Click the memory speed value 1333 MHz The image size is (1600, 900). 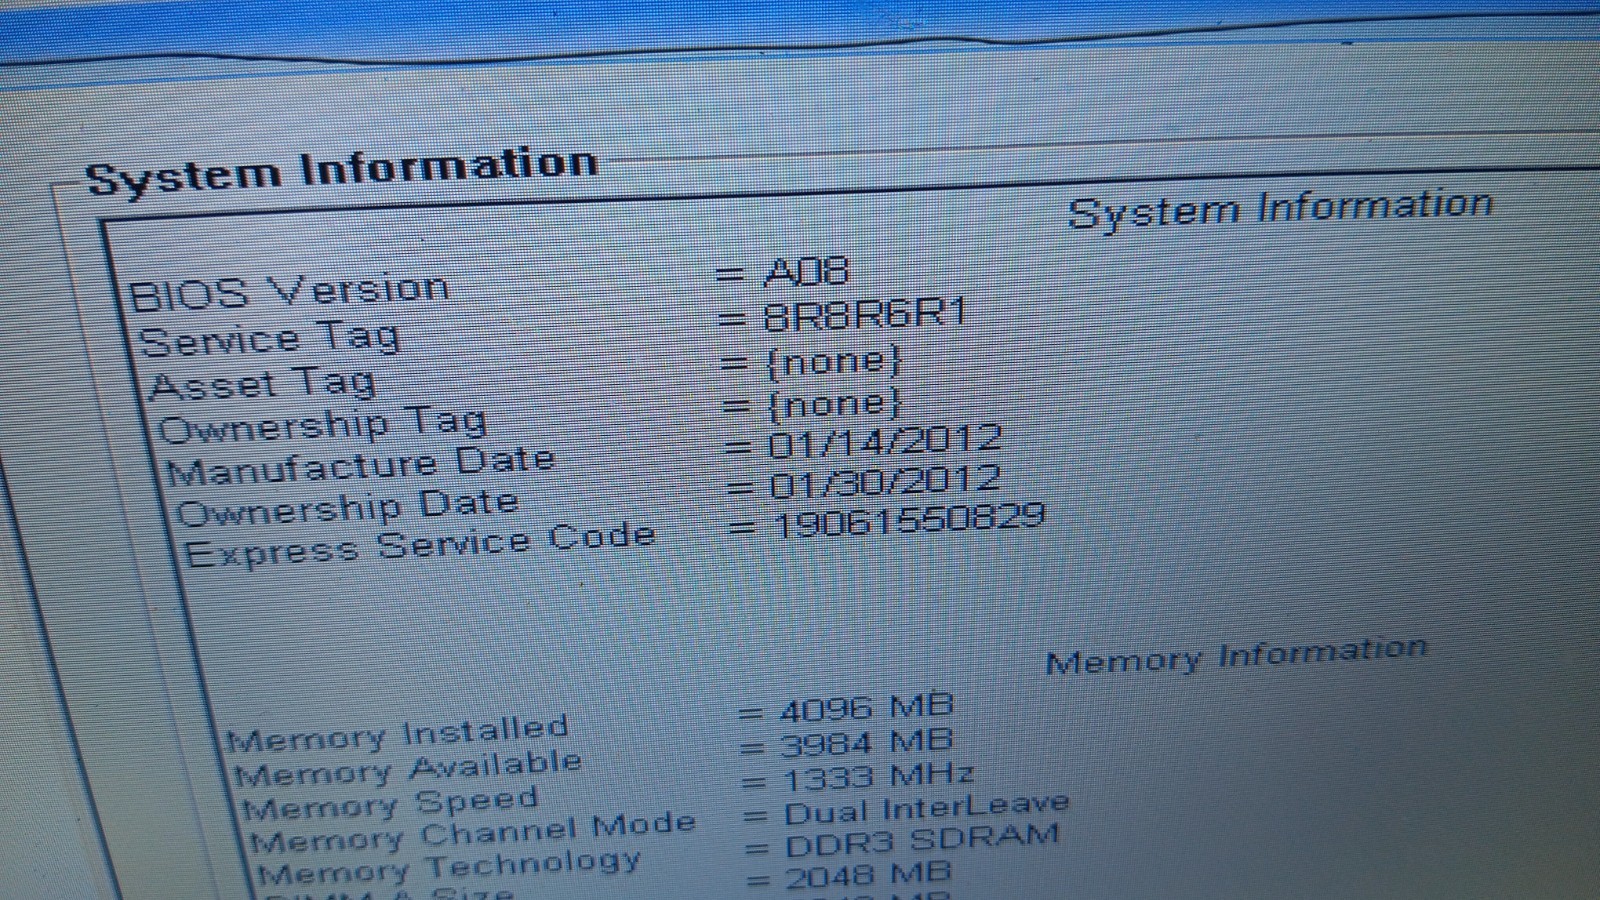tap(878, 777)
